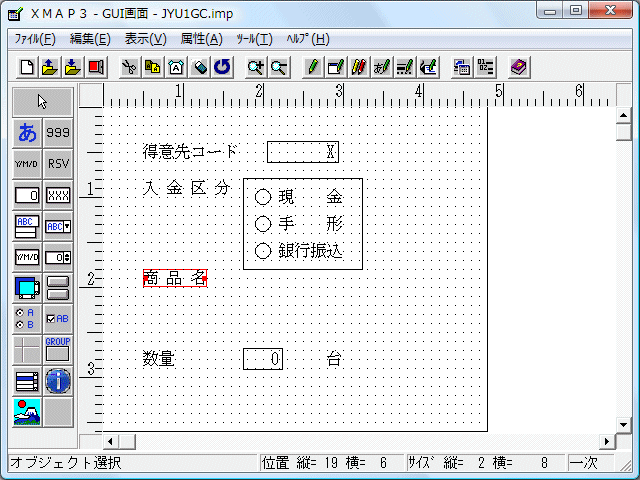Click the blue undo arrow icon
This screenshot has height=480, width=640.
222,67
